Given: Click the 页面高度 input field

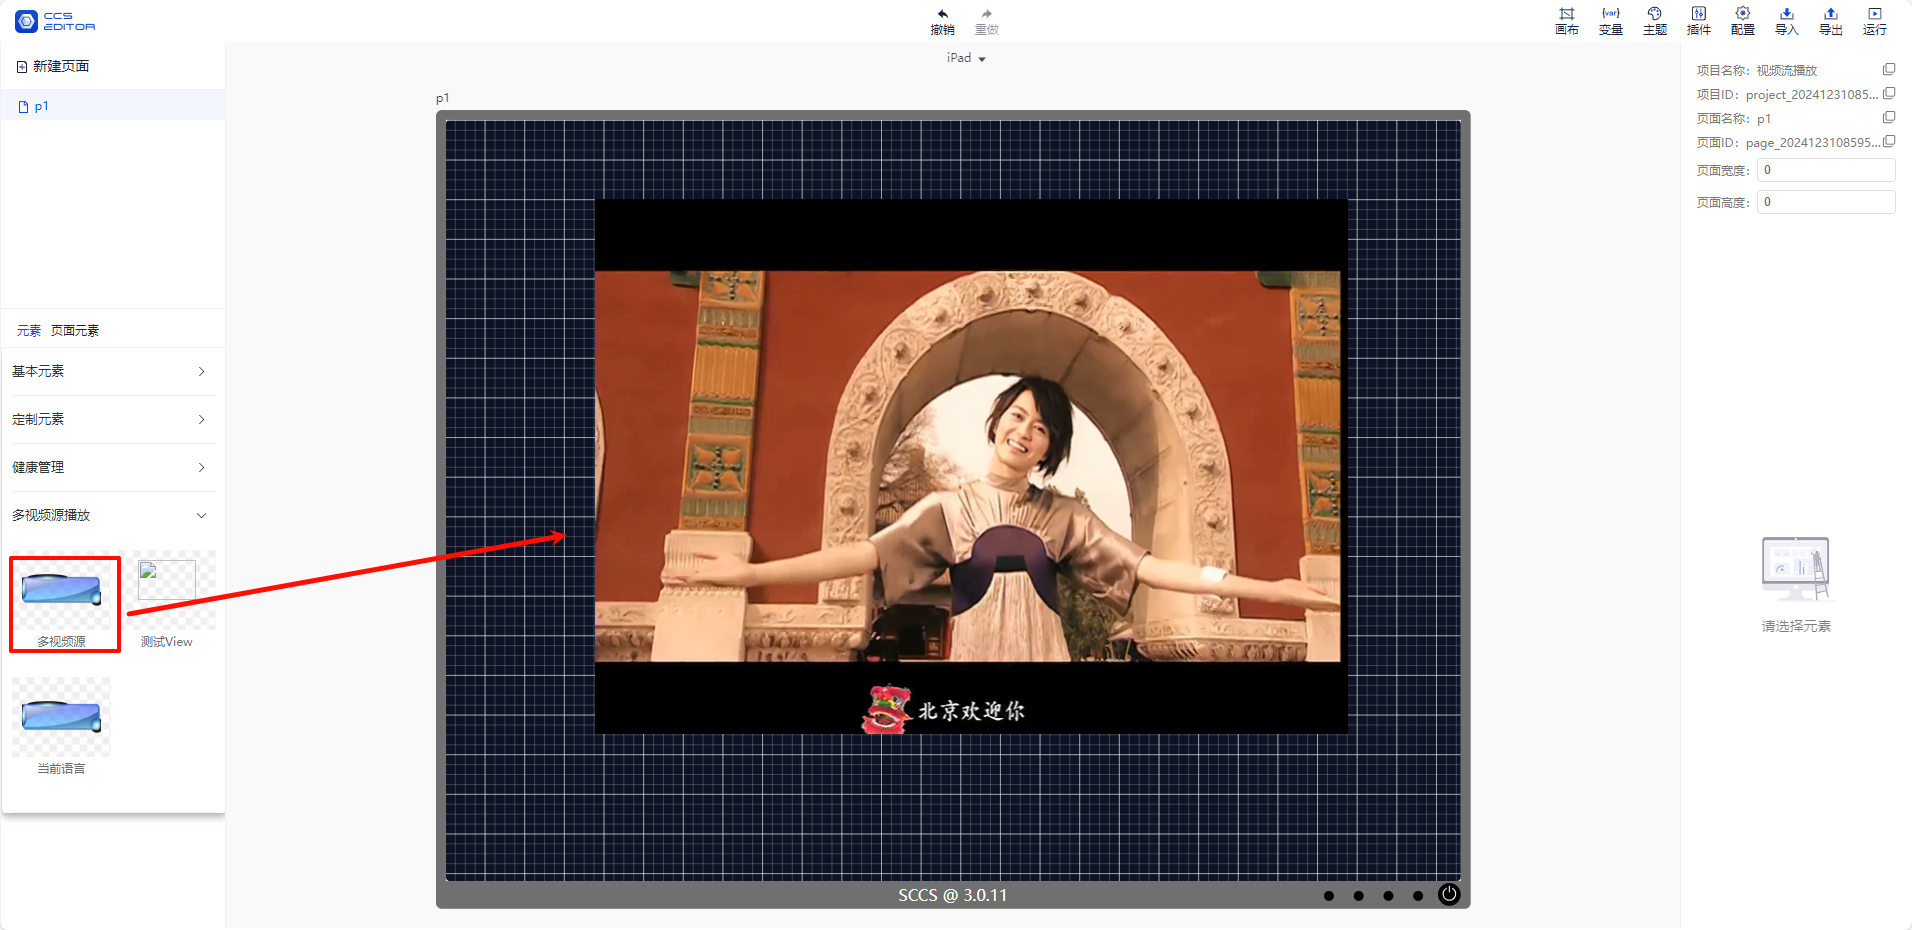Looking at the screenshot, I should (1826, 202).
